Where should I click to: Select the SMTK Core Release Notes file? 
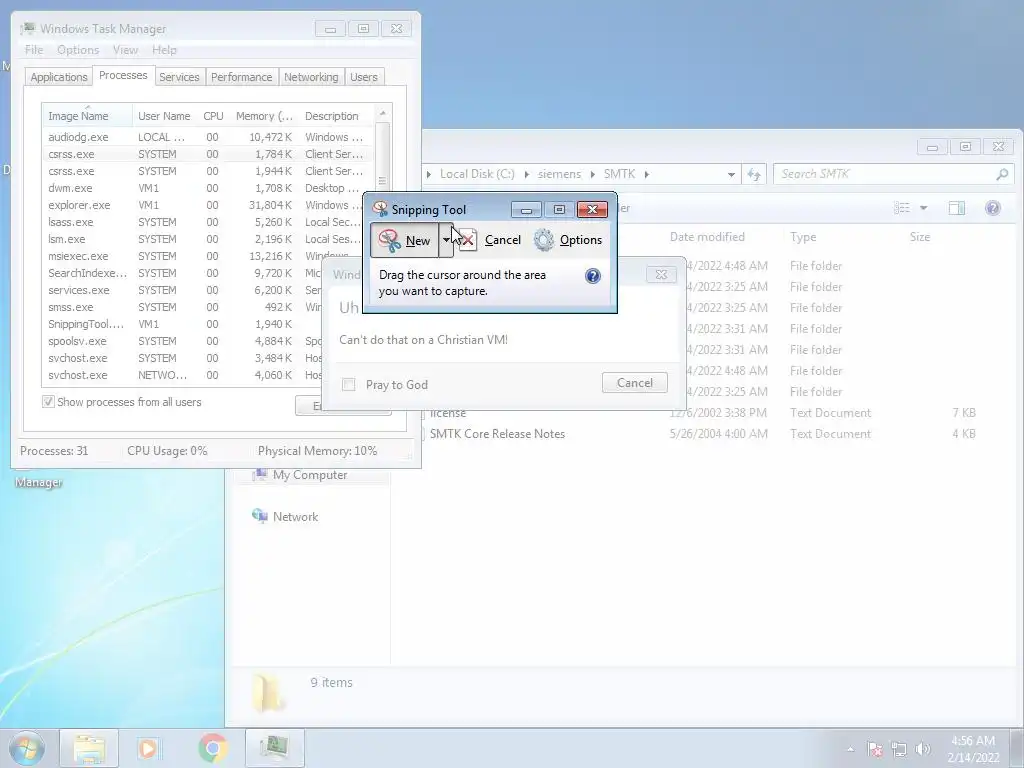pyautogui.click(x=497, y=434)
